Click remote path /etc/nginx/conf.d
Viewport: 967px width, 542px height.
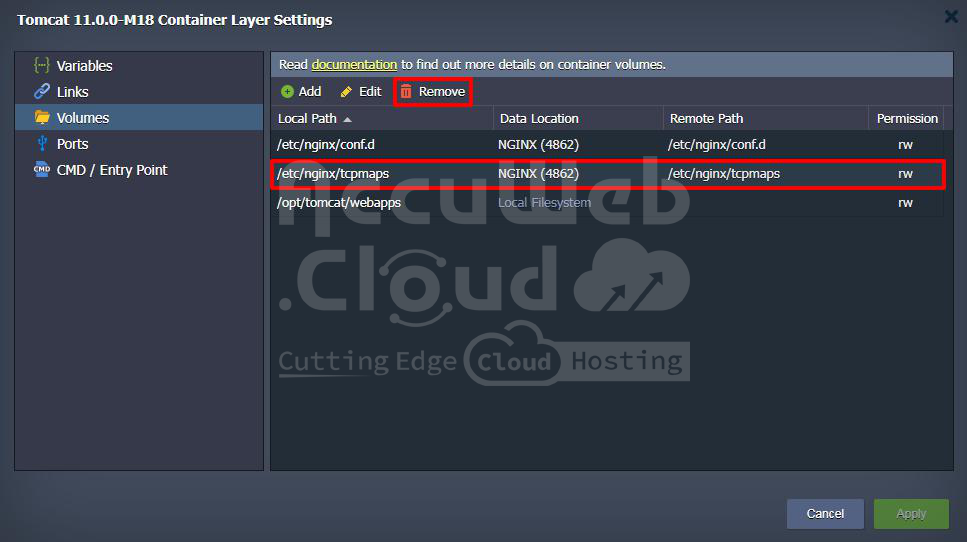tap(717, 145)
